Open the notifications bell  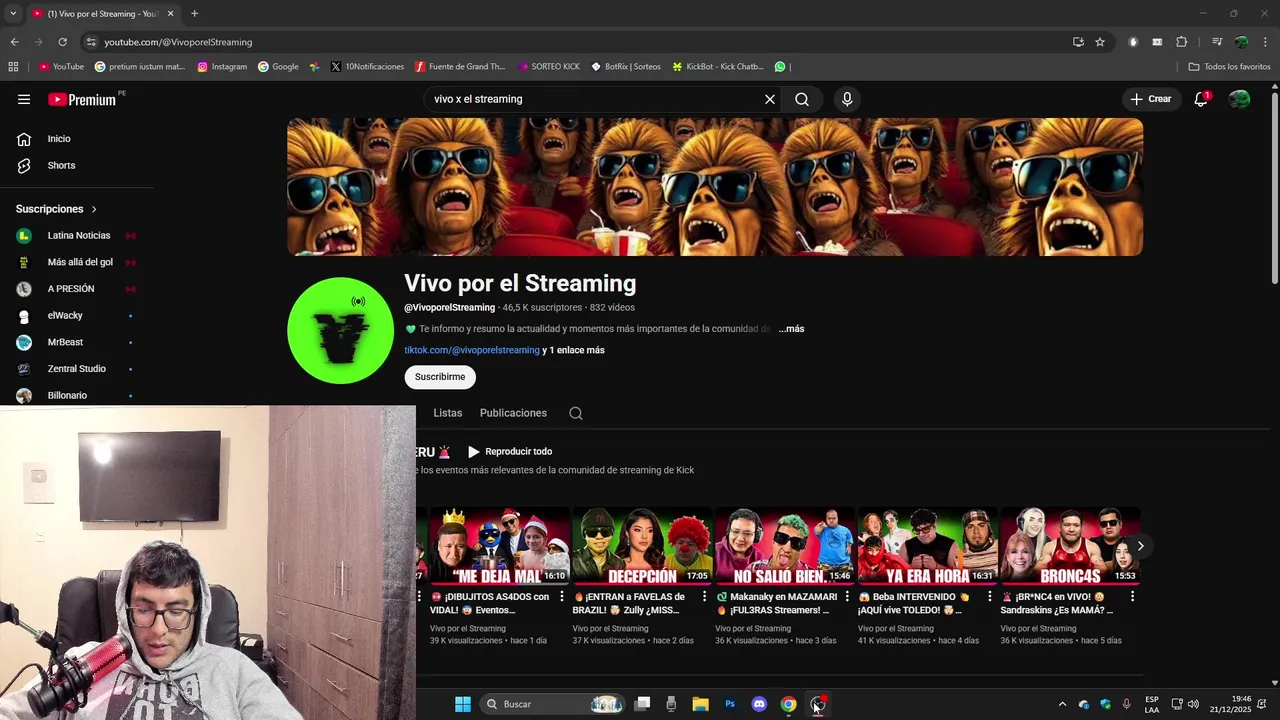[1201, 99]
